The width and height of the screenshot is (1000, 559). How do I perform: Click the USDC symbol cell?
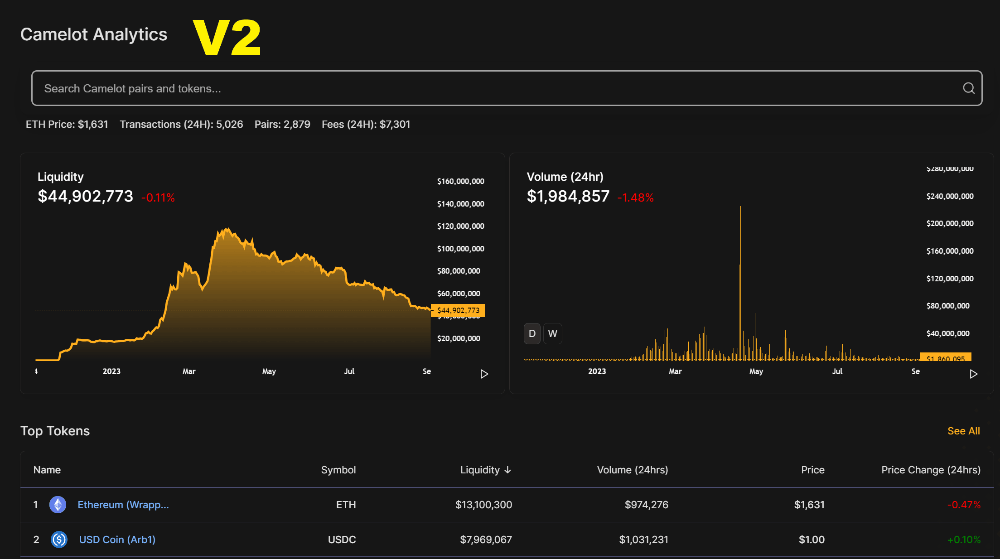[342, 540]
